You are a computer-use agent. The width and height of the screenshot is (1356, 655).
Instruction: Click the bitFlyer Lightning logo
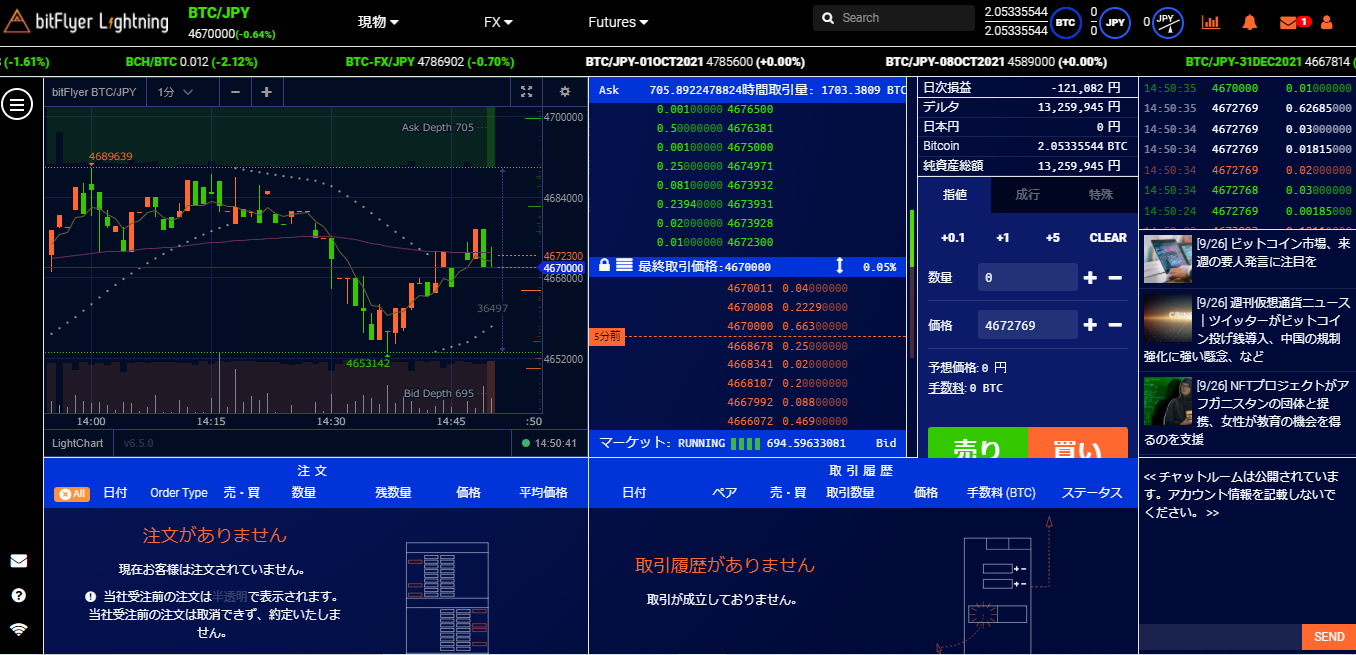click(x=86, y=21)
